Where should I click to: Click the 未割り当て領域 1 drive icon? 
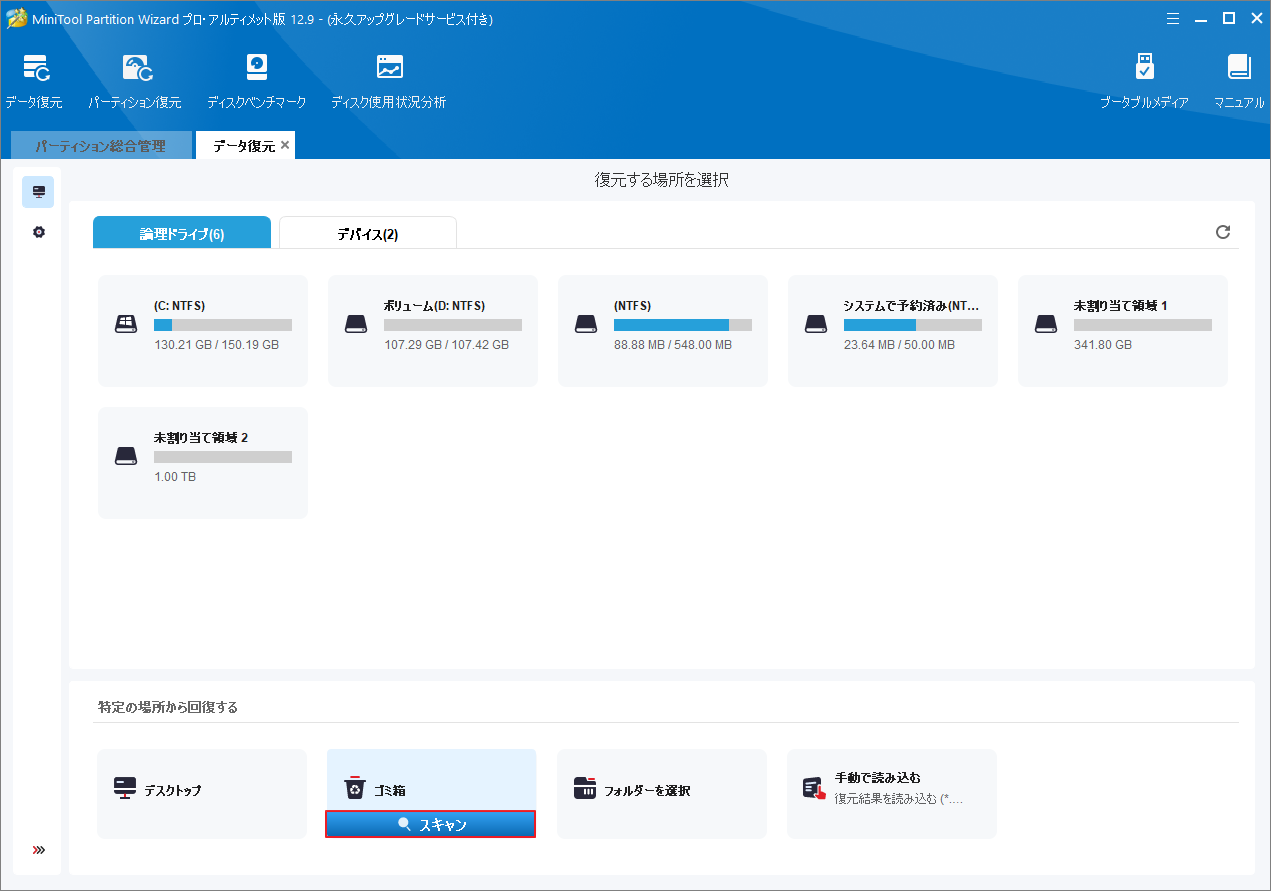tap(1046, 324)
